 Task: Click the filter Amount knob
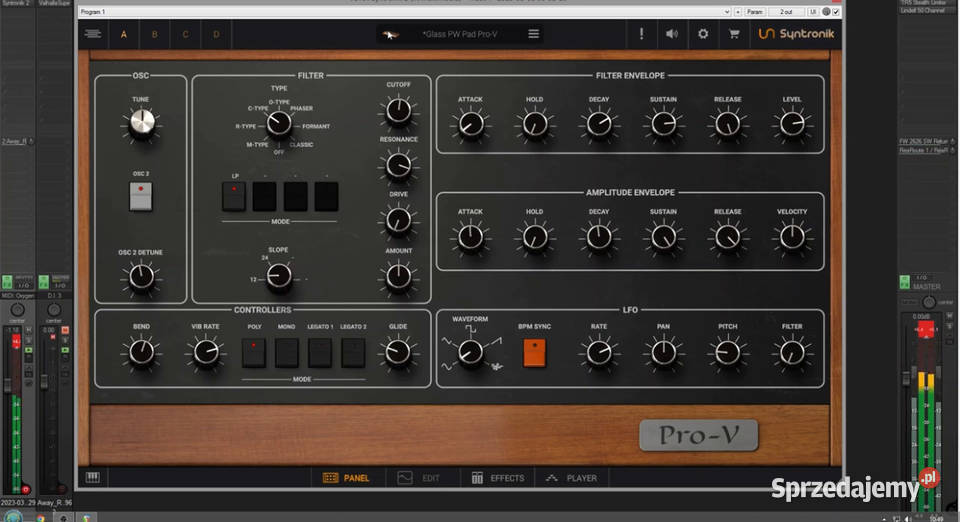pyautogui.click(x=399, y=277)
